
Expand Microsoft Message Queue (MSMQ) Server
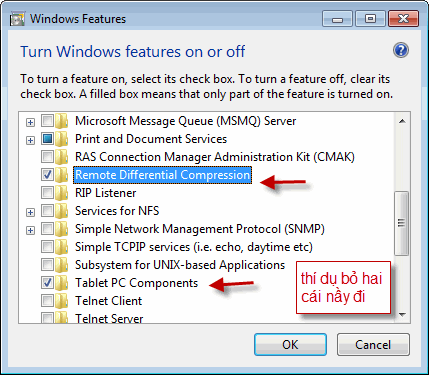point(30,122)
